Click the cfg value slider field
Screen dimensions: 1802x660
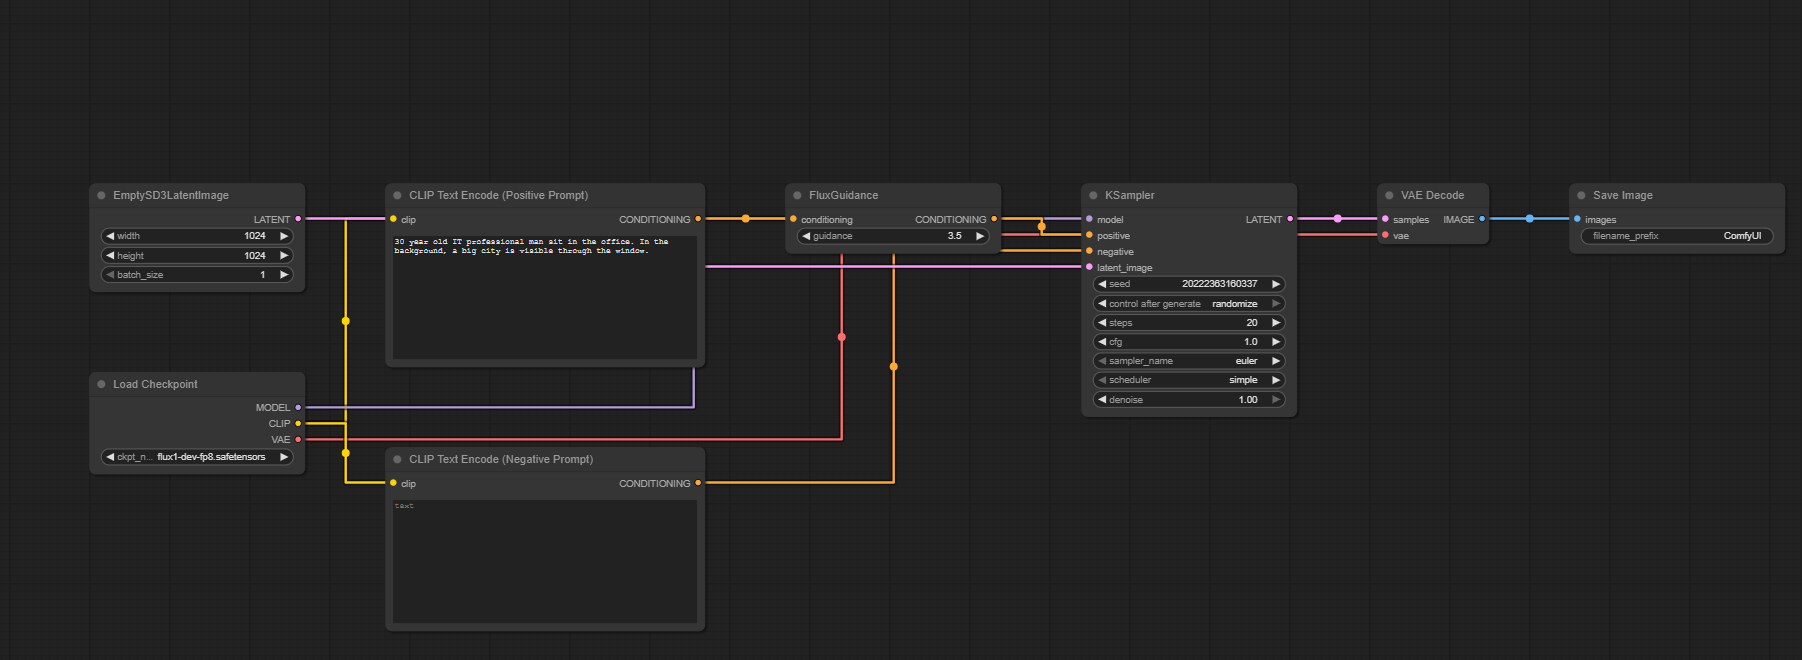(1188, 342)
